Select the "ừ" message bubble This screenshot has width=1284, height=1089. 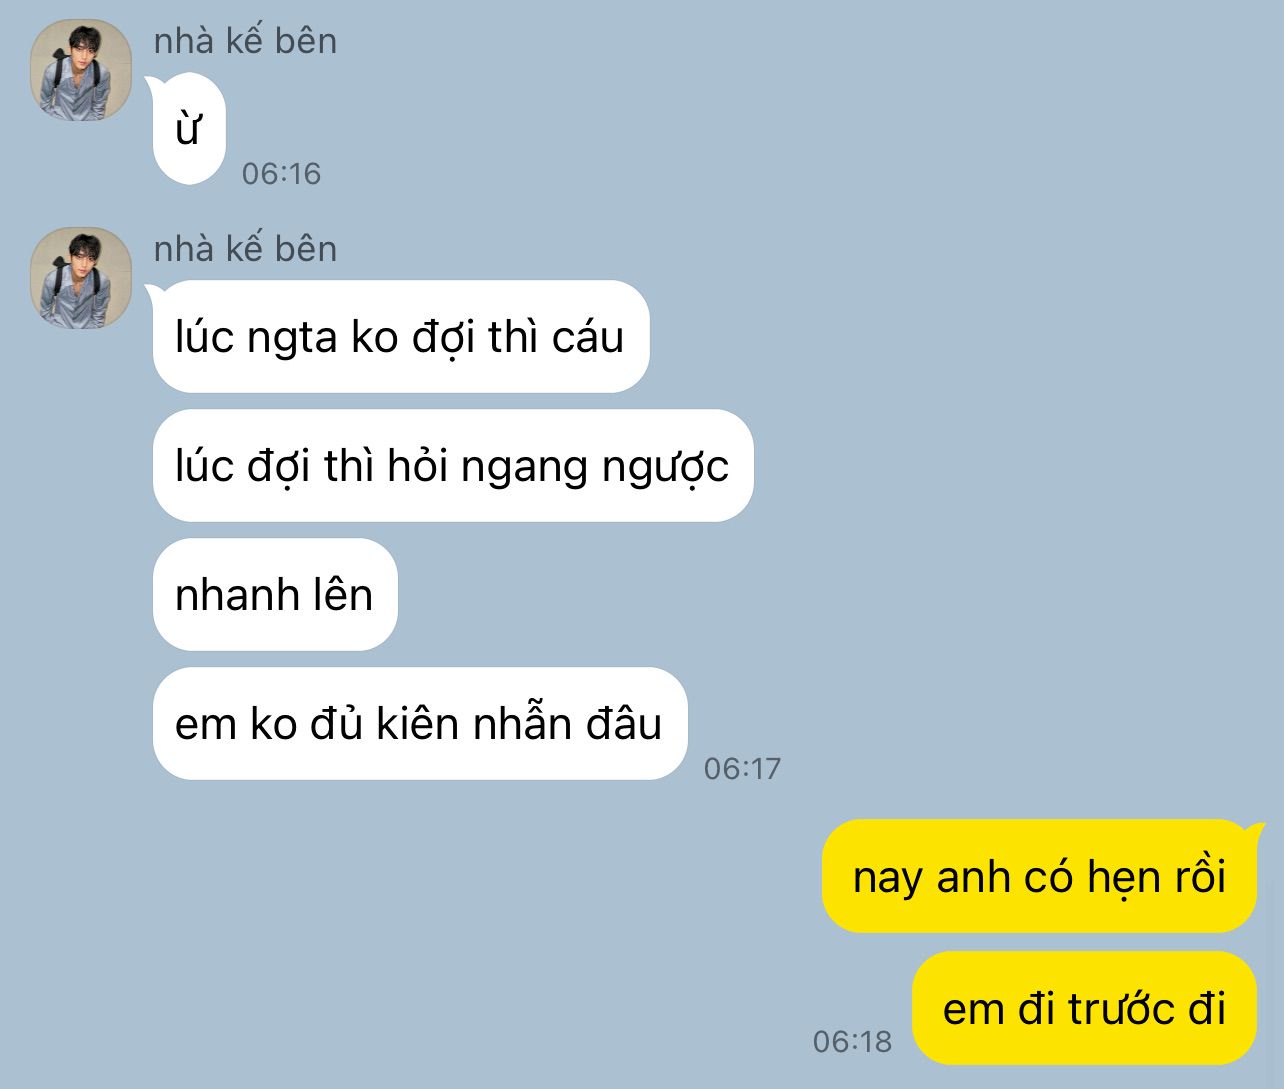[x=188, y=129]
